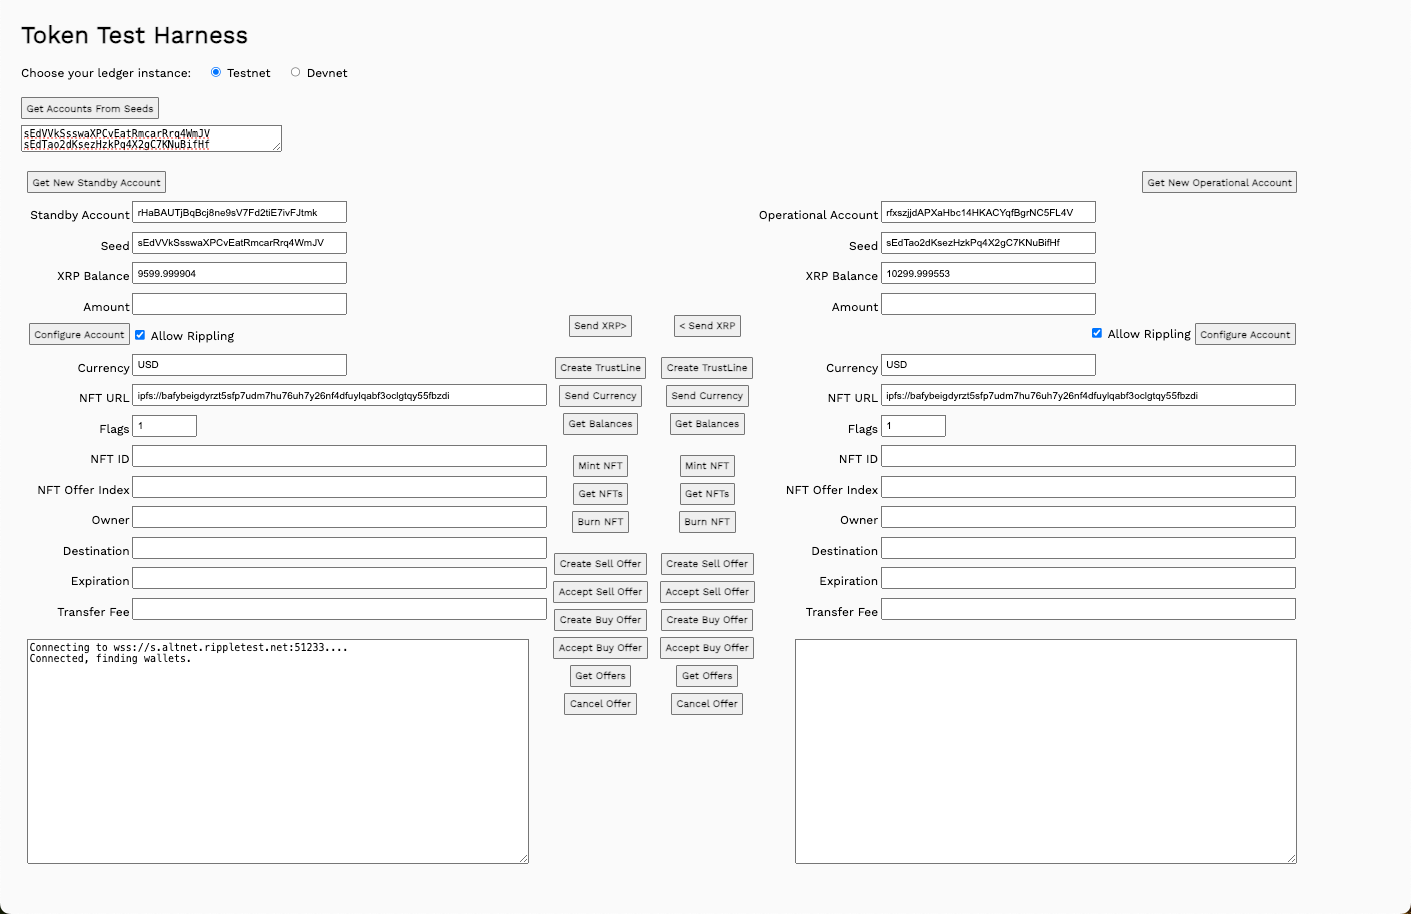Get Balances for the standby account

600,423
